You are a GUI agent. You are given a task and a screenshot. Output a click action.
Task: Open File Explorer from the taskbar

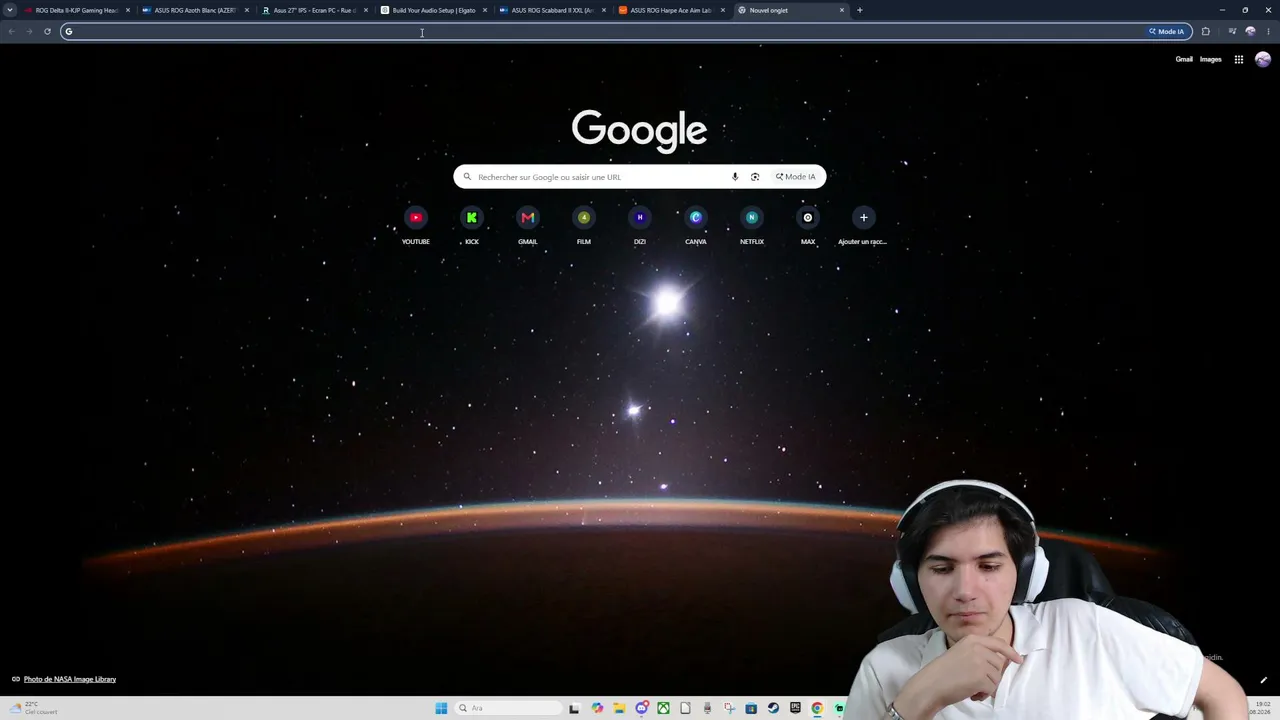[619, 708]
